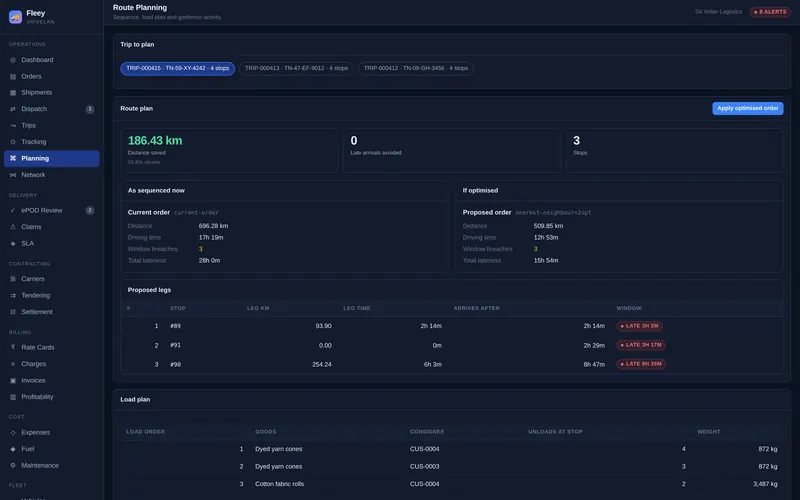Click total lateness 28h 0m value
This screenshot has height=500, width=800.
click(x=209, y=261)
